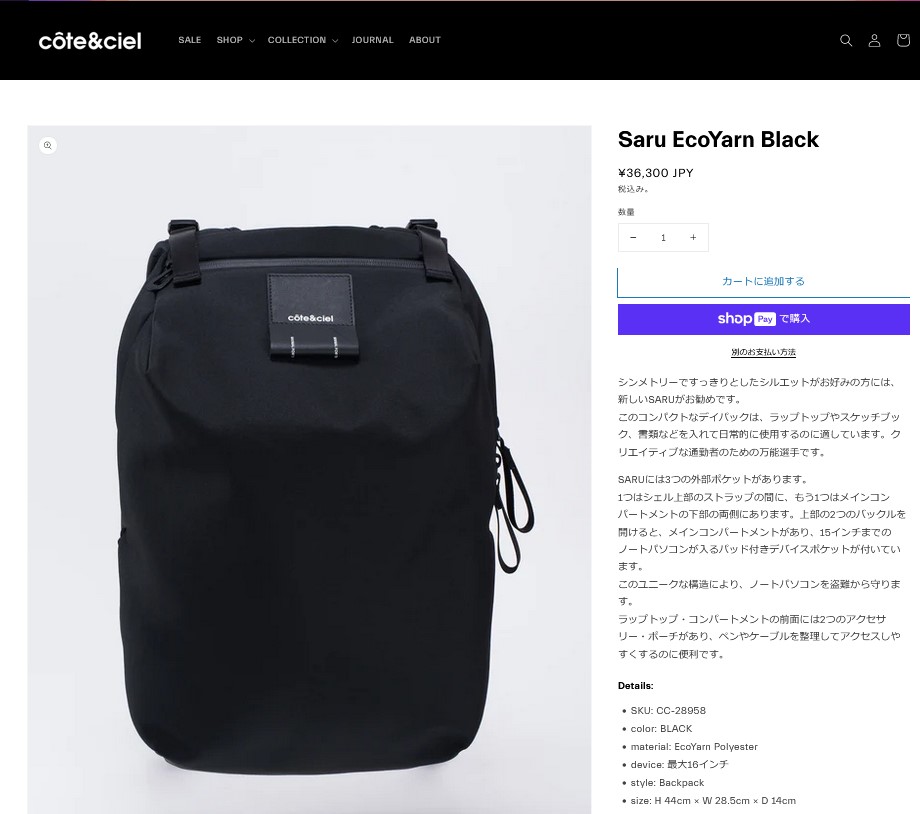Expand the COLLECTION dropdown menu
Screen dimensions: 920x814
click(303, 40)
